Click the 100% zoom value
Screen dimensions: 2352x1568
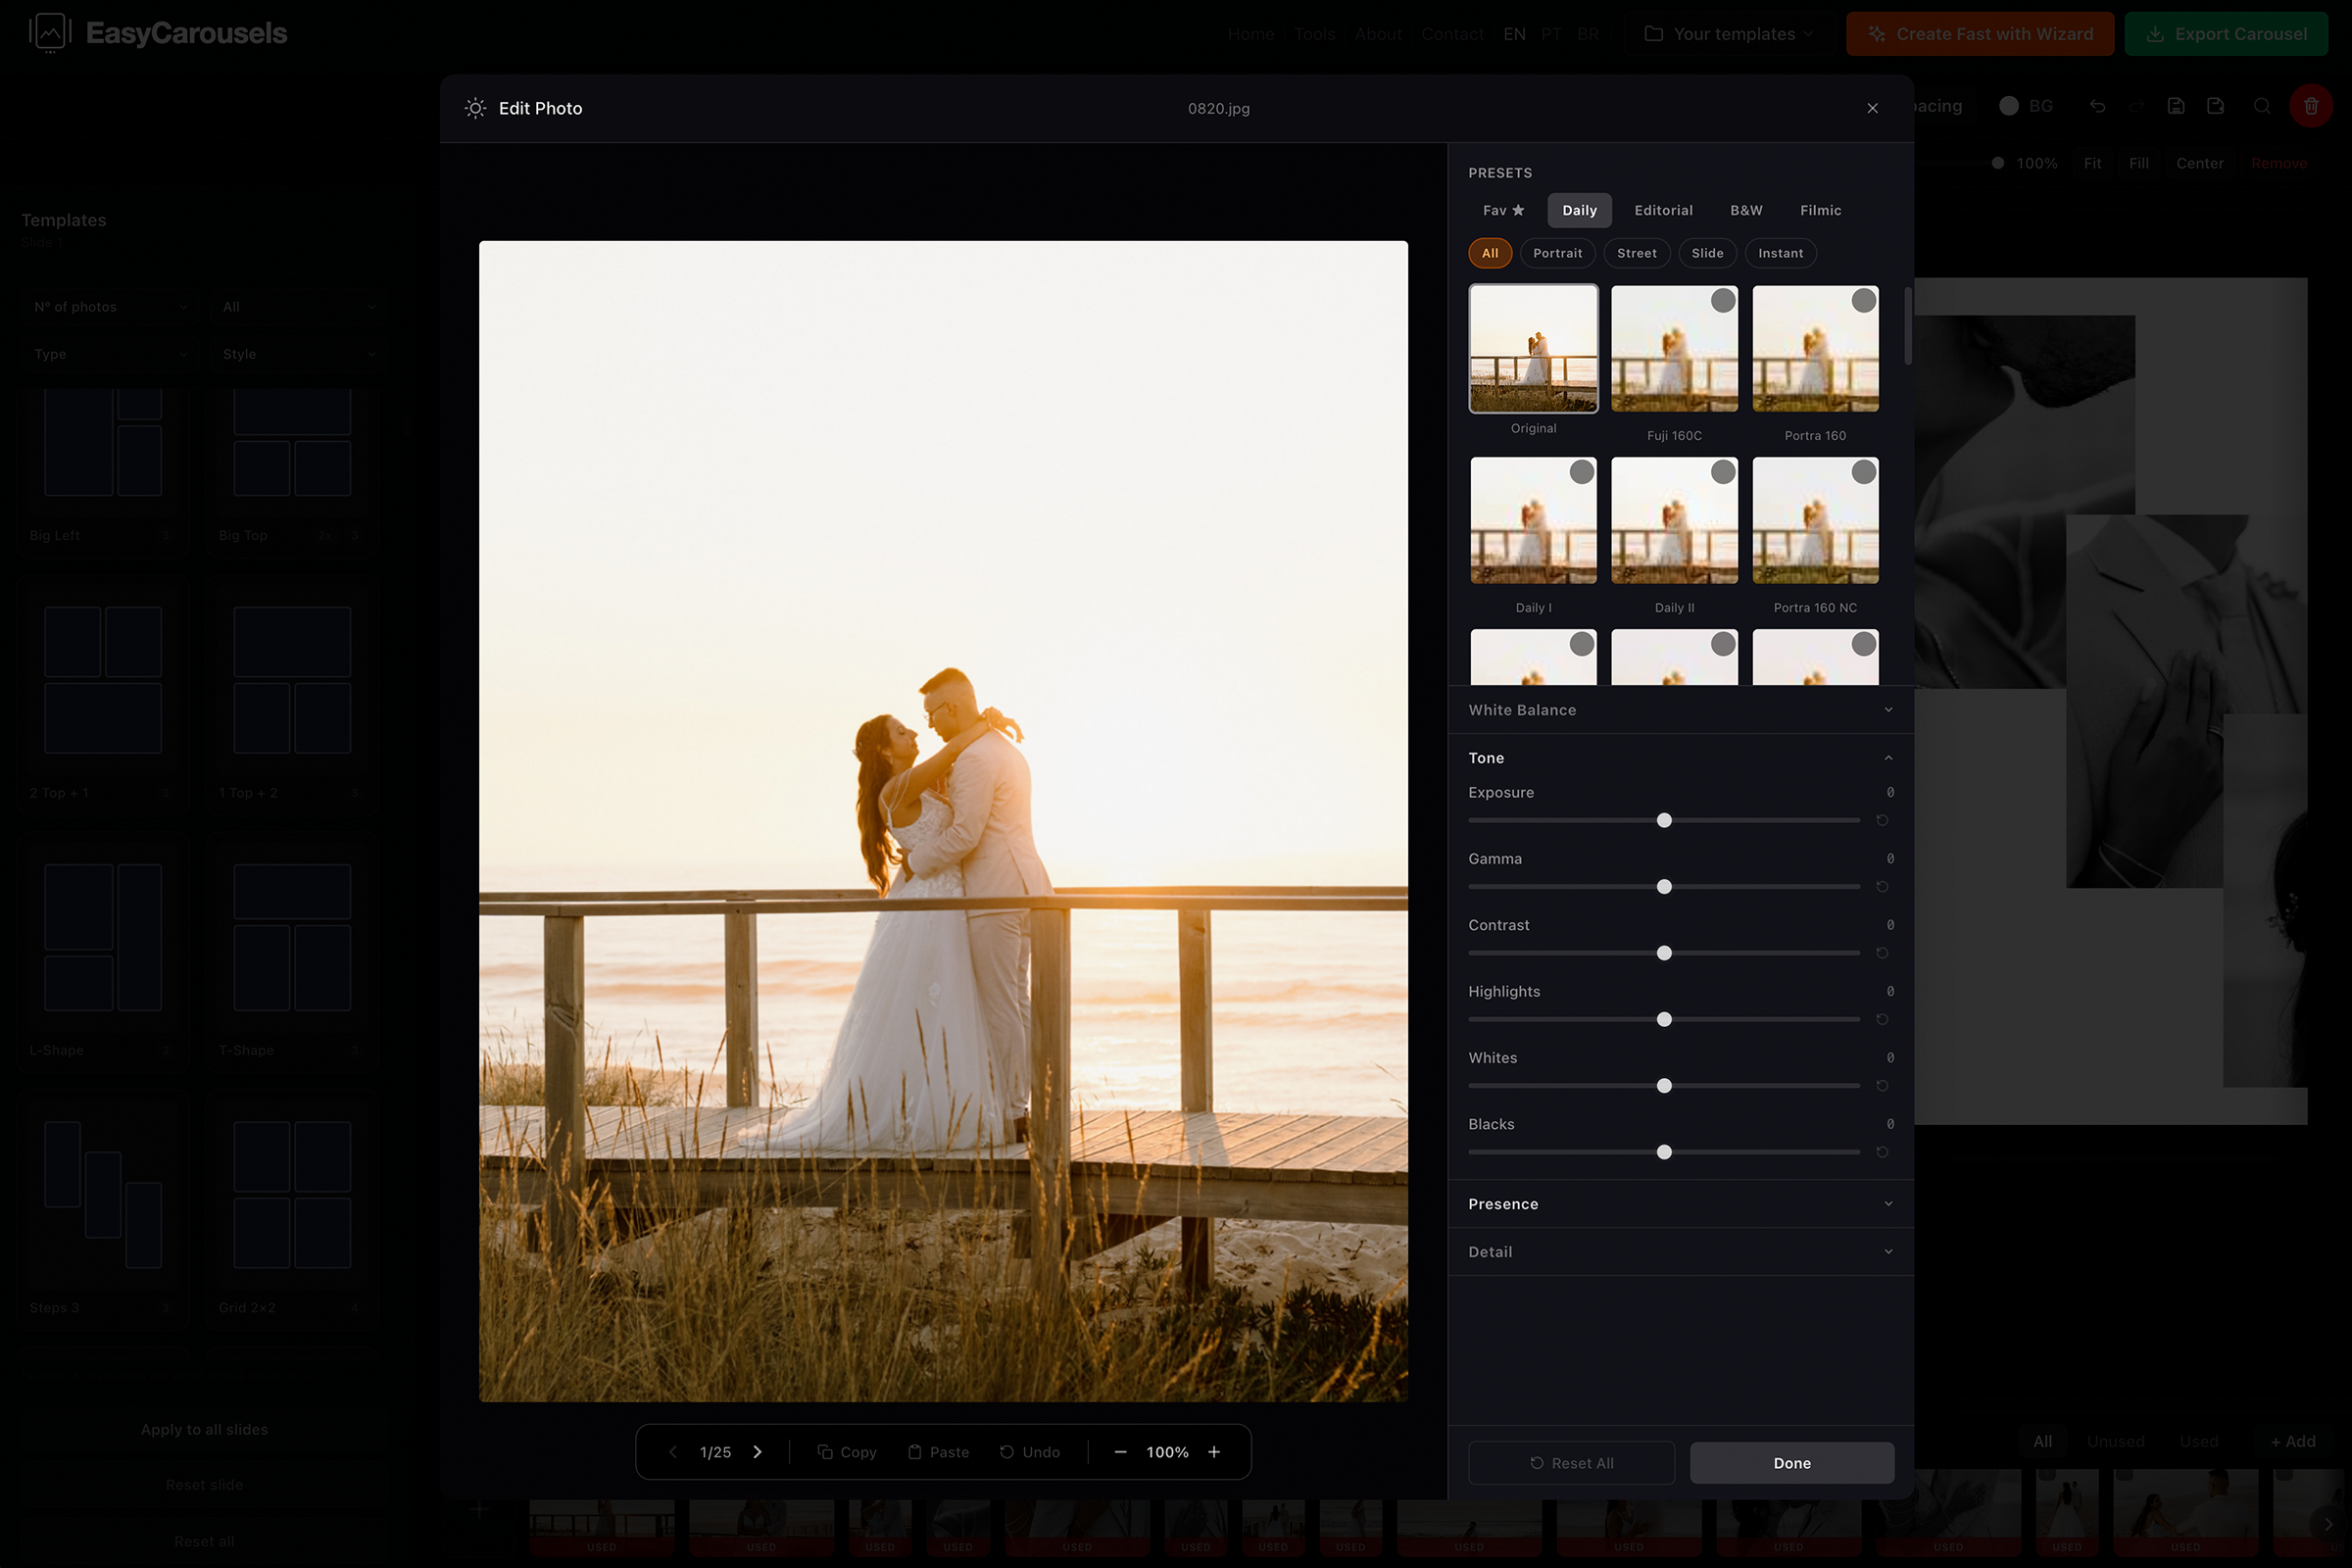[1167, 1452]
